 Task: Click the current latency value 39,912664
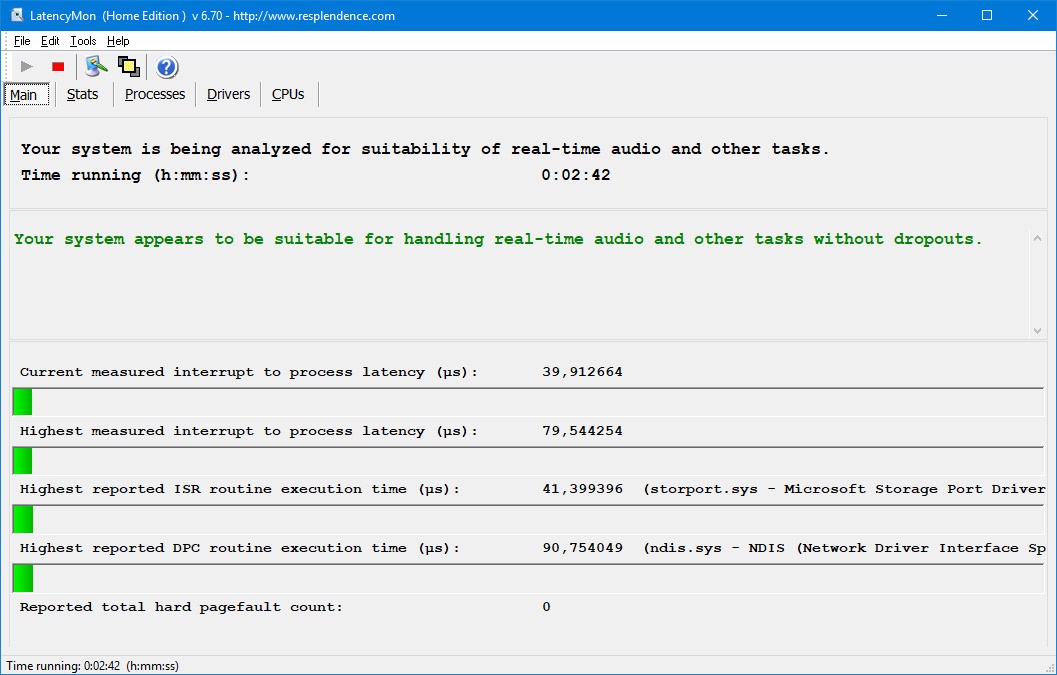582,372
